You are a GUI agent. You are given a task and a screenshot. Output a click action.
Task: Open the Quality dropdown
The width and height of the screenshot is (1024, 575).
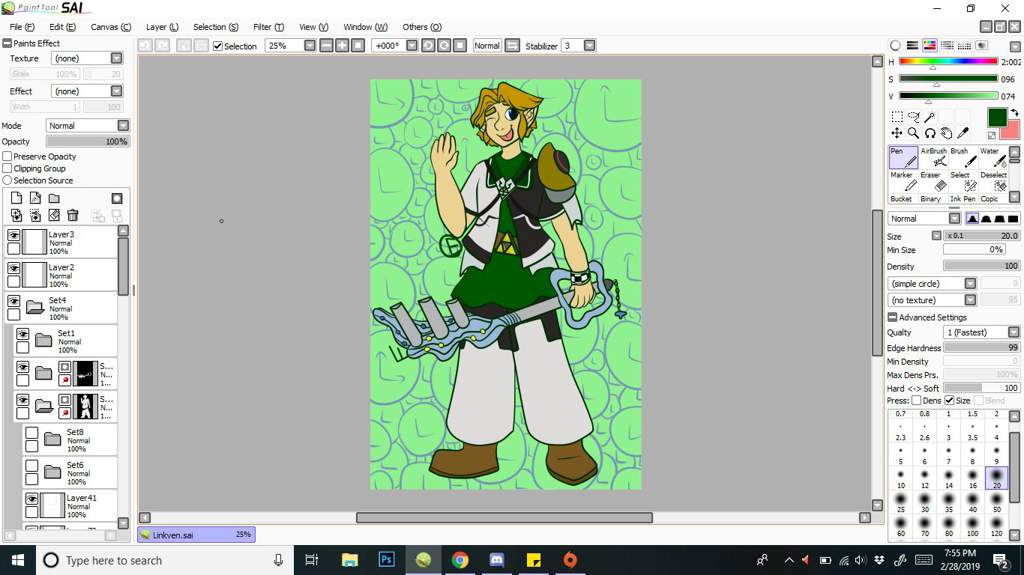pyautogui.click(x=1014, y=332)
